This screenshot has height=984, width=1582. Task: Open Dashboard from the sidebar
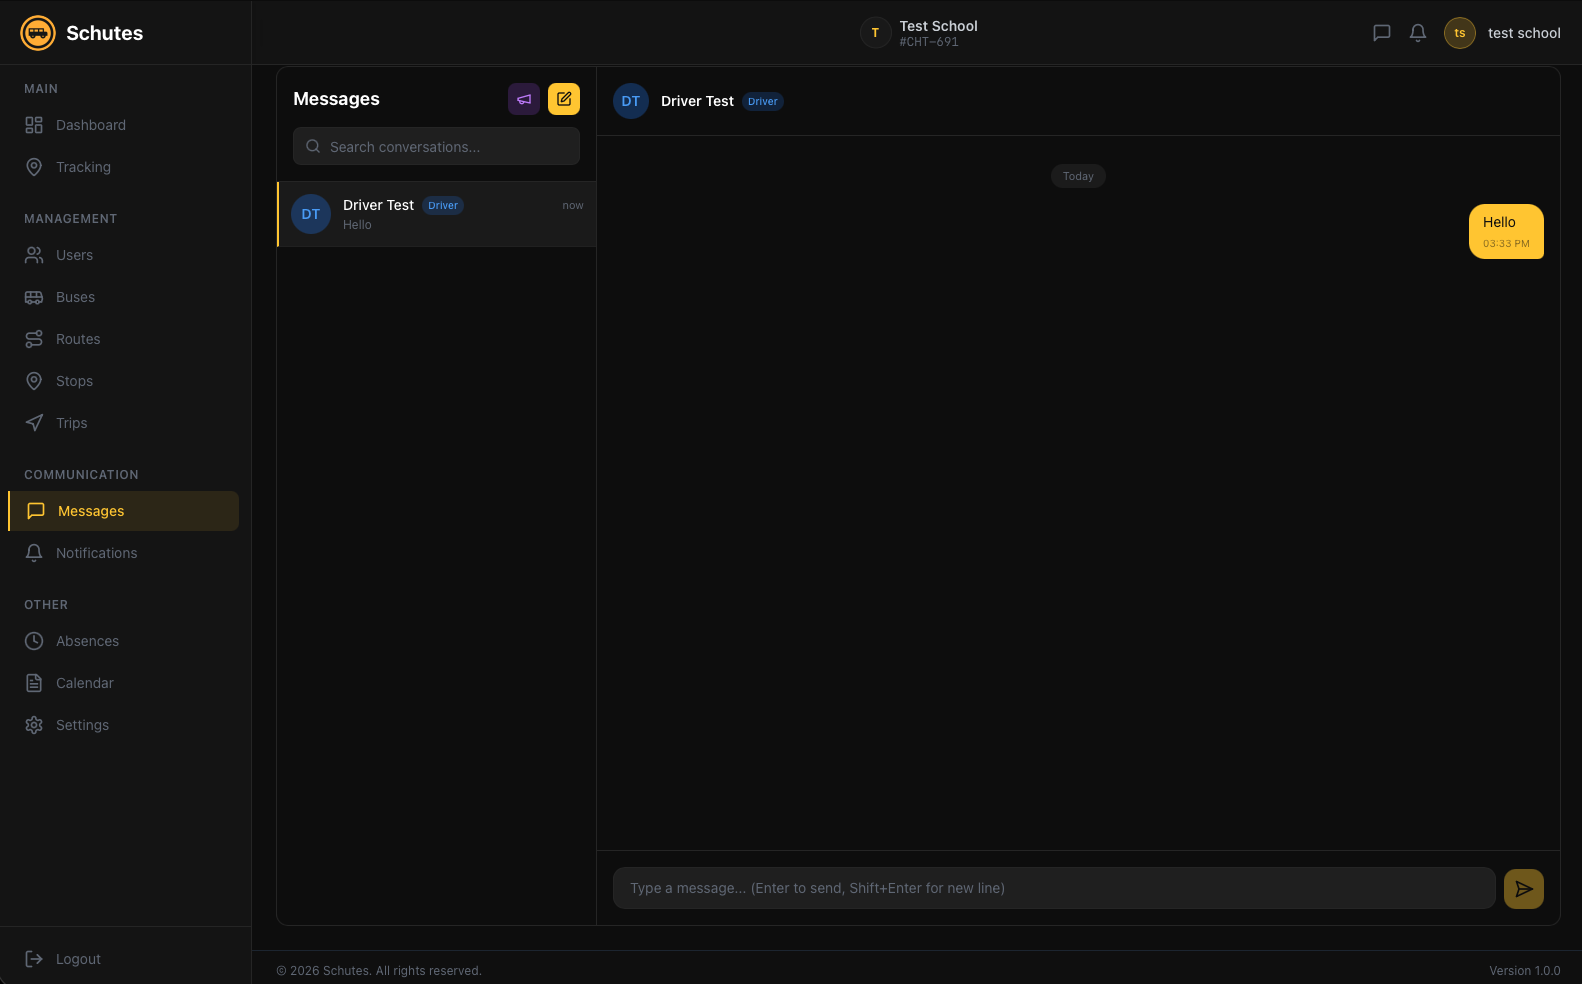[x=123, y=125]
